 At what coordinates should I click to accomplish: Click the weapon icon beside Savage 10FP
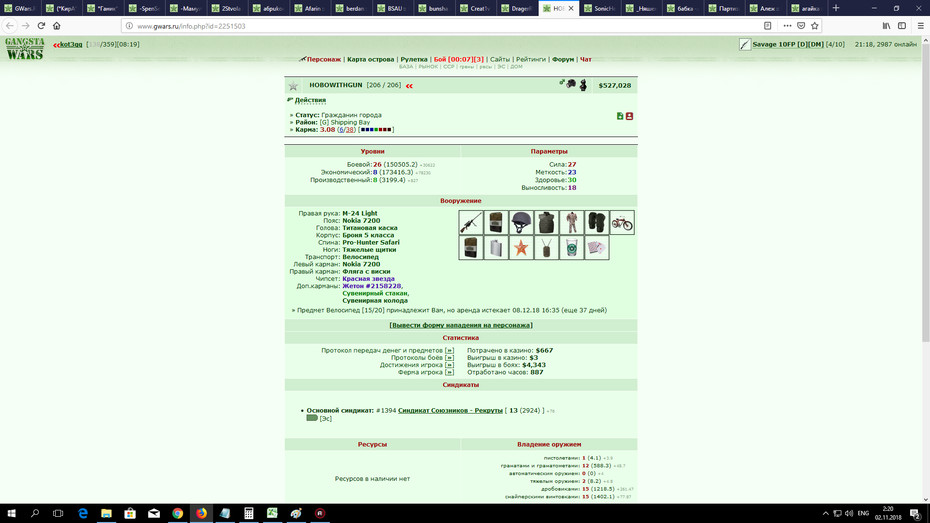745,44
